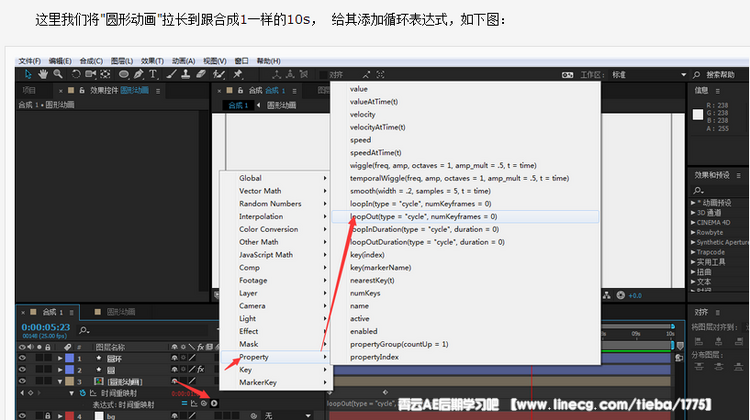Screen dimensions: 750x420
Task: Show expression post-graph icon
Action: pyautogui.click(x=194, y=403)
